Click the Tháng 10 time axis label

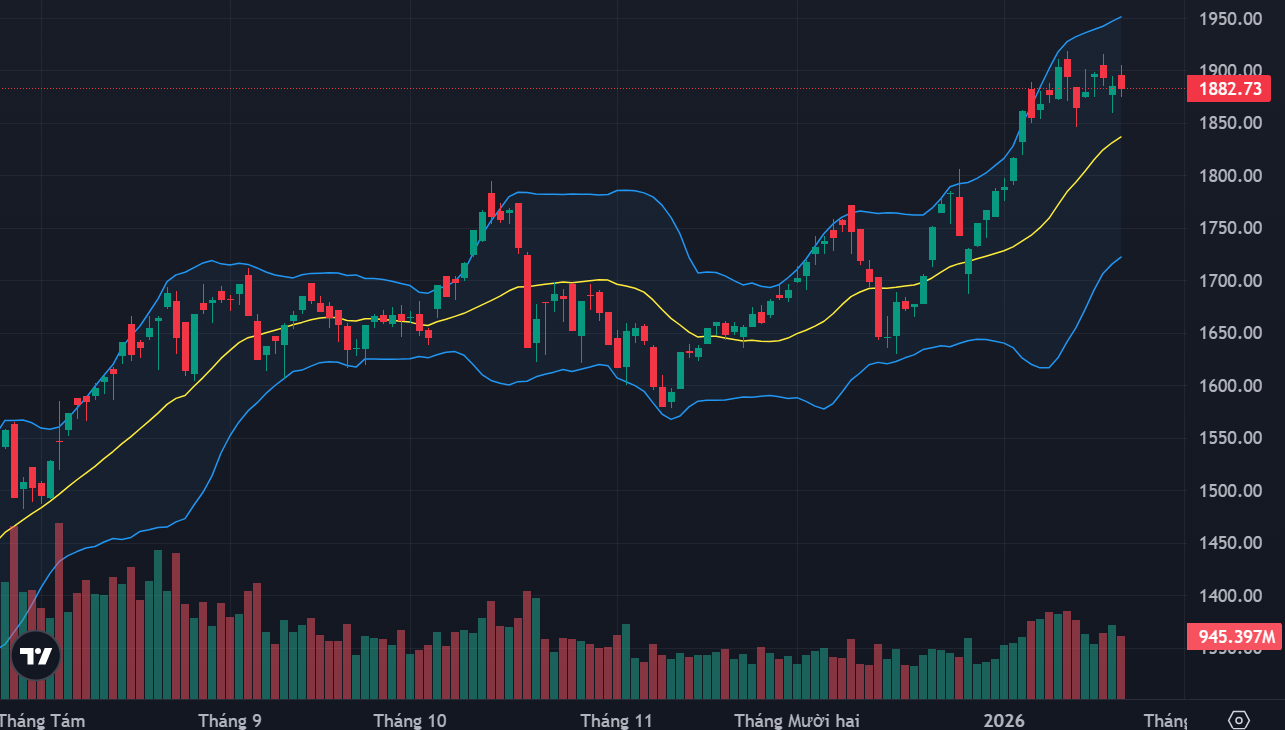410,720
